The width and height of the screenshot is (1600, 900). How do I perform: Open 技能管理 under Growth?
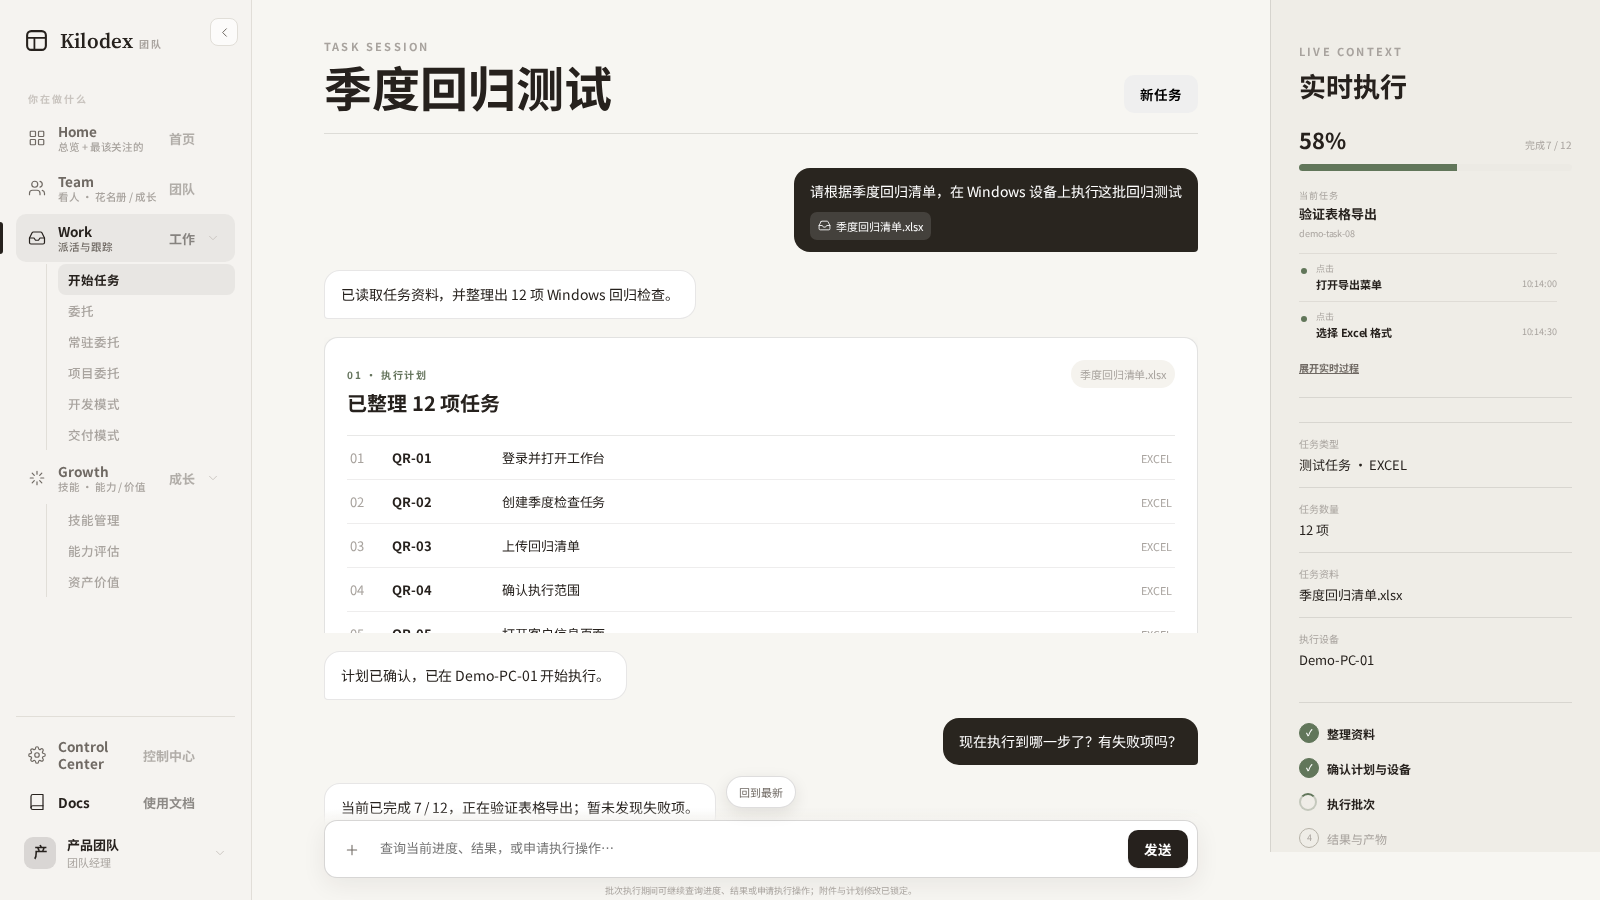click(x=146, y=520)
